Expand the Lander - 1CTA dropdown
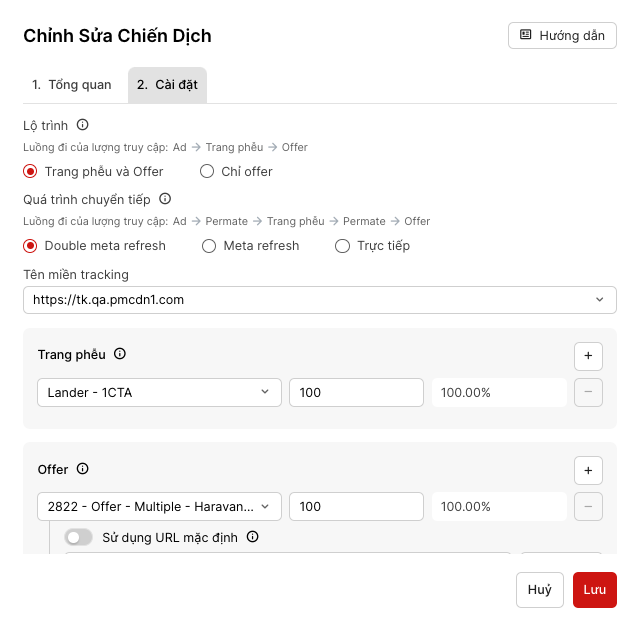Screen dimensions: 640x629 point(160,392)
